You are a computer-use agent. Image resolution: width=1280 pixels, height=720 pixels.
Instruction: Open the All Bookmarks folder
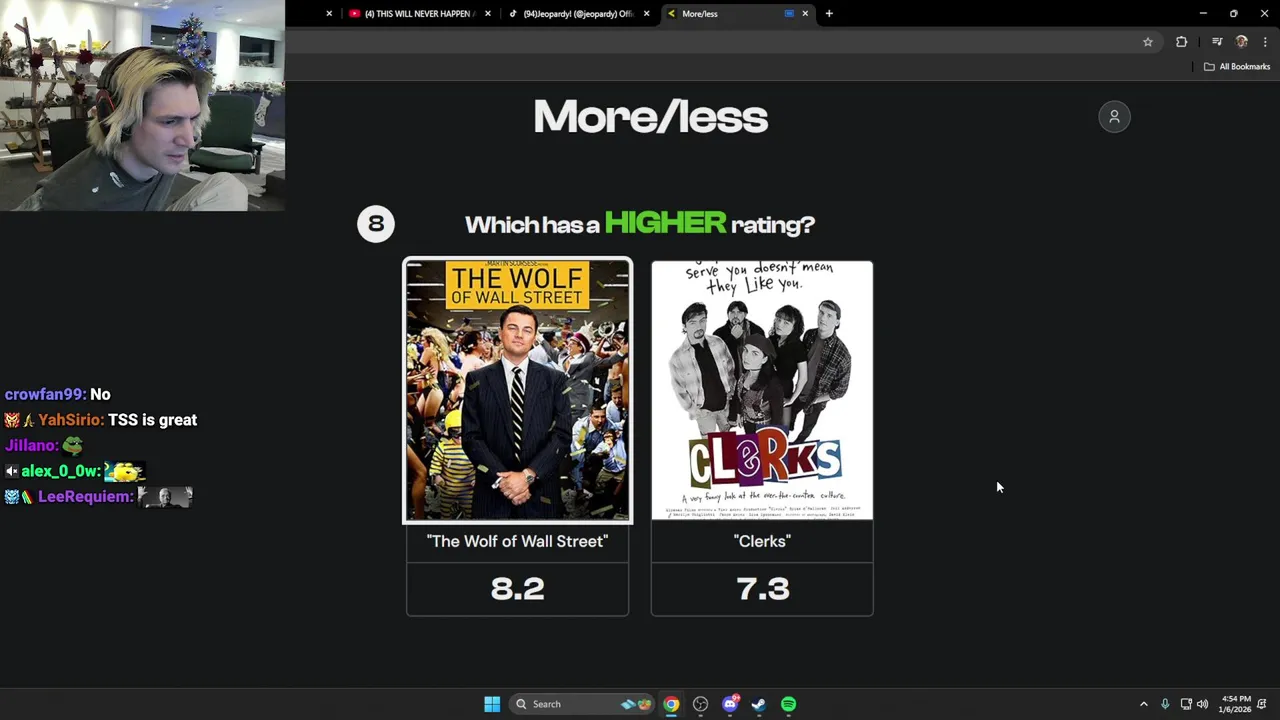pyautogui.click(x=1237, y=67)
